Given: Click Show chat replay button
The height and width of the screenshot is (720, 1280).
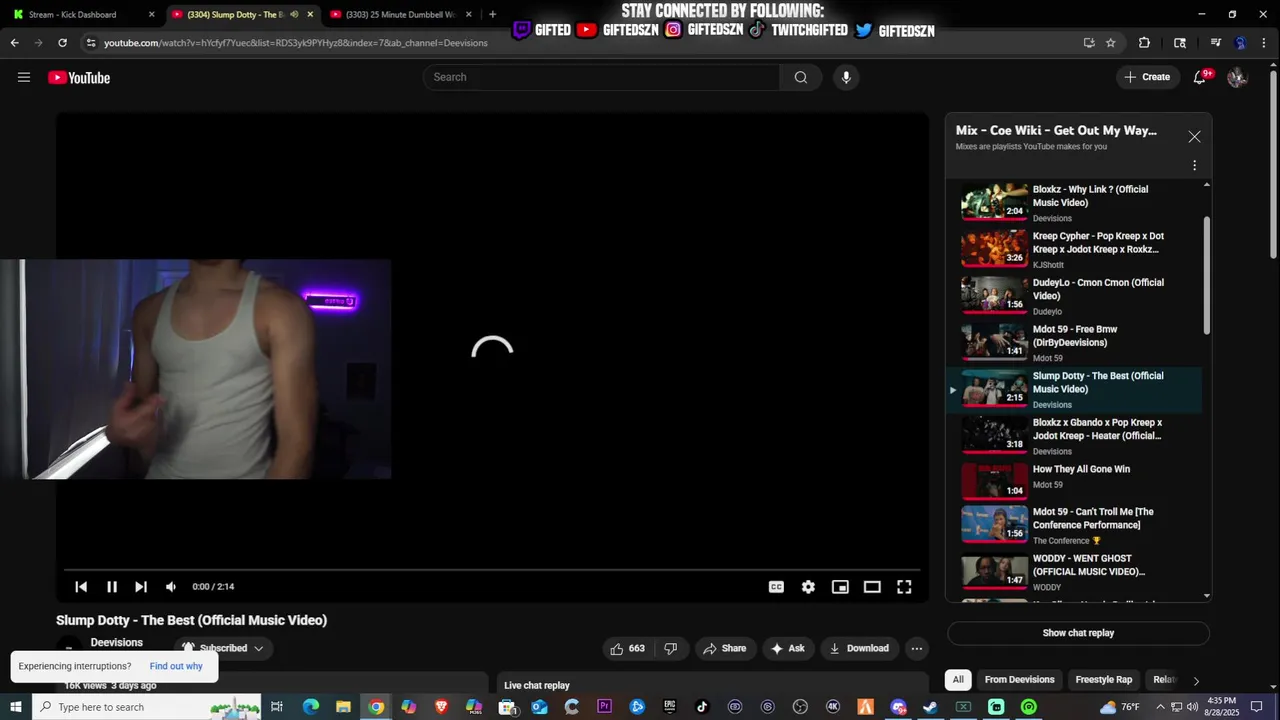Looking at the screenshot, I should pyautogui.click(x=1078, y=633).
